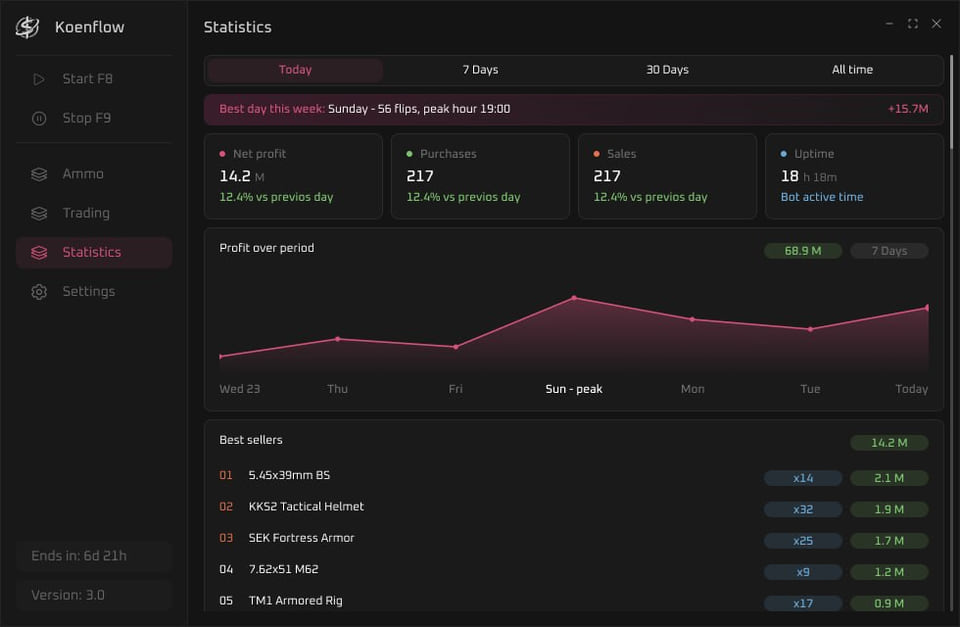Click the Bot active time link

pos(822,197)
